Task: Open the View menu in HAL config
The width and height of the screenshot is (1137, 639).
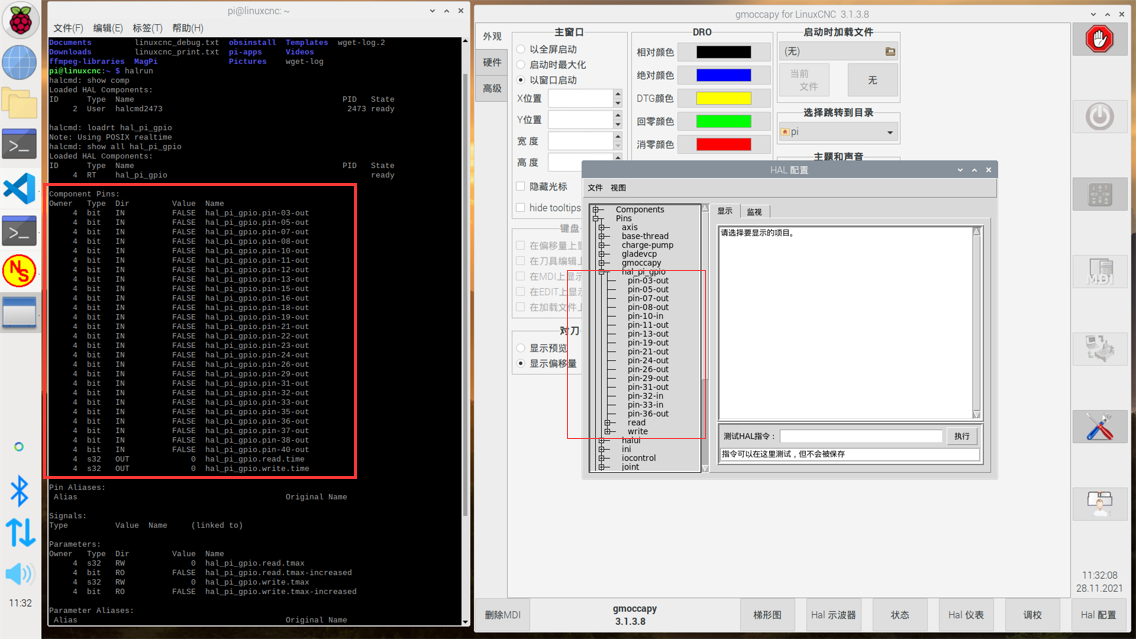Action: click(x=618, y=188)
